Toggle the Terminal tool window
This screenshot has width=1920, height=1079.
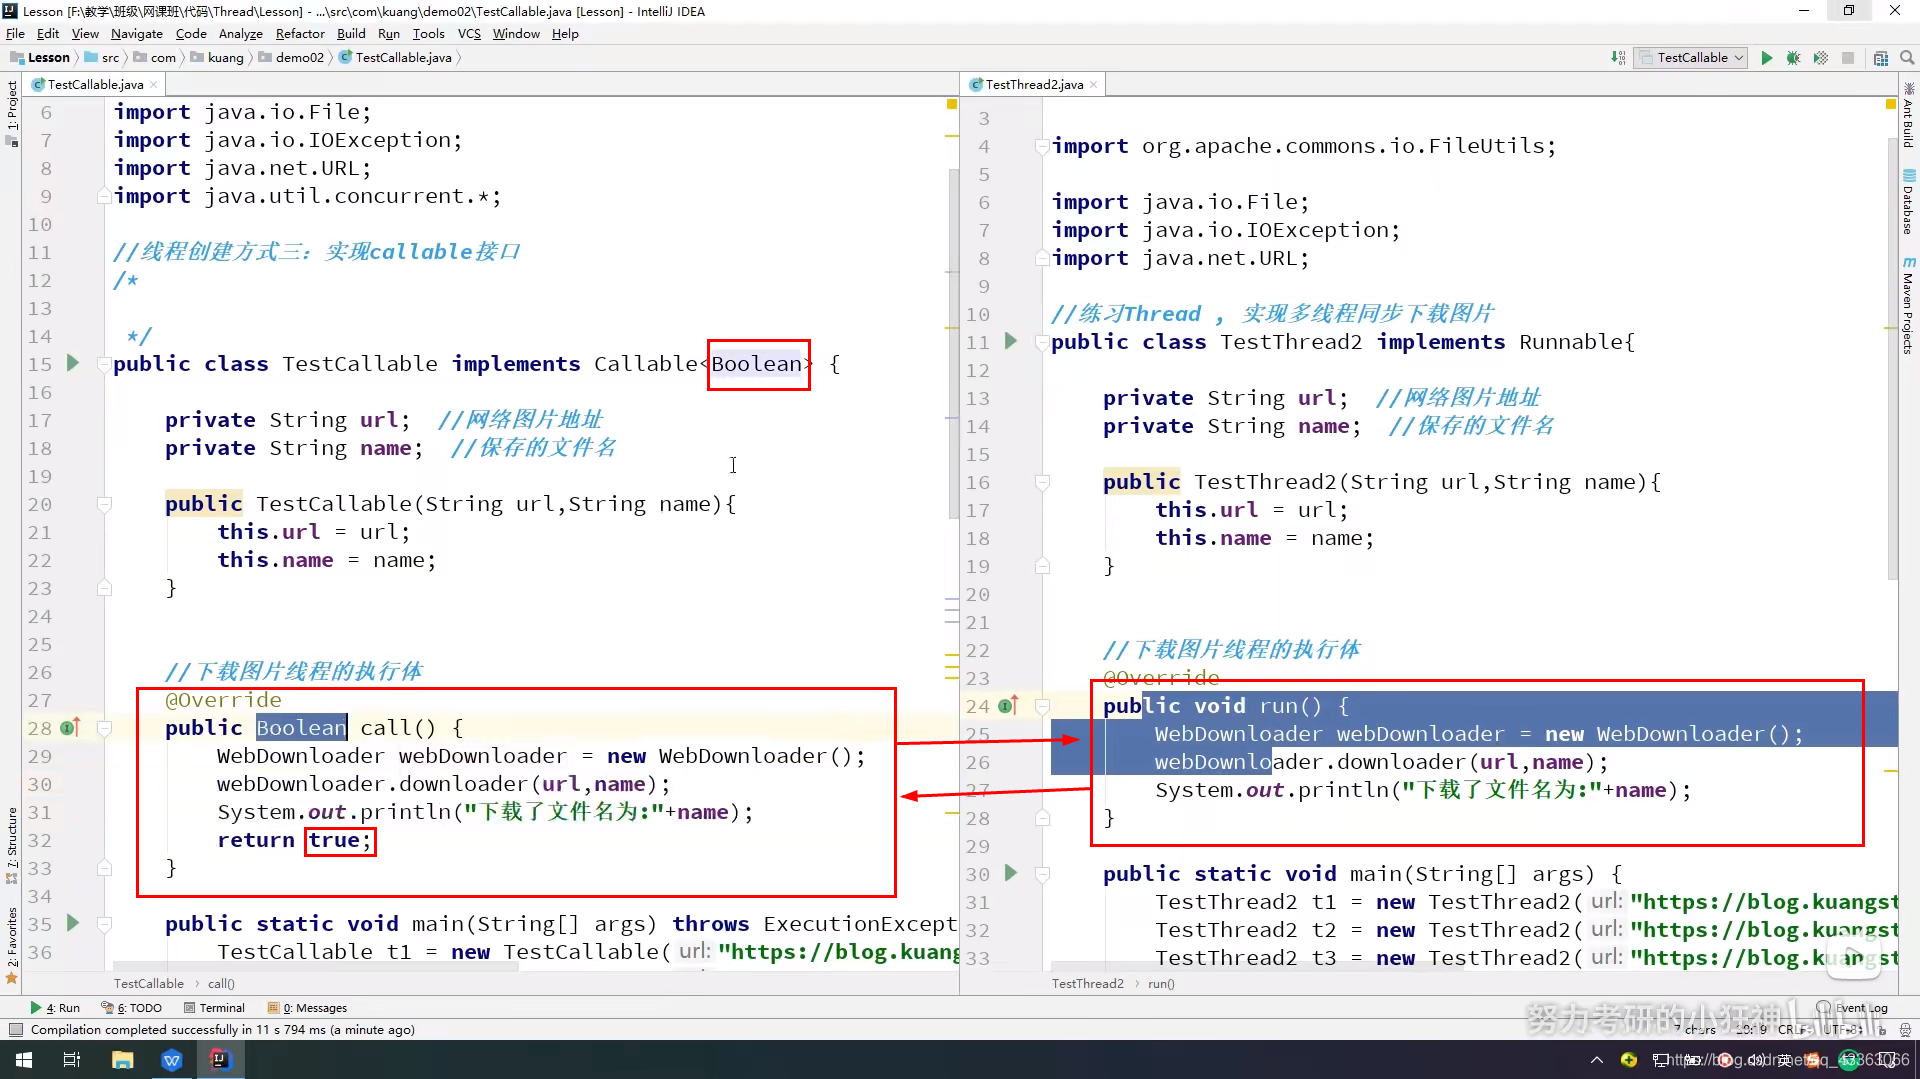click(x=214, y=1008)
